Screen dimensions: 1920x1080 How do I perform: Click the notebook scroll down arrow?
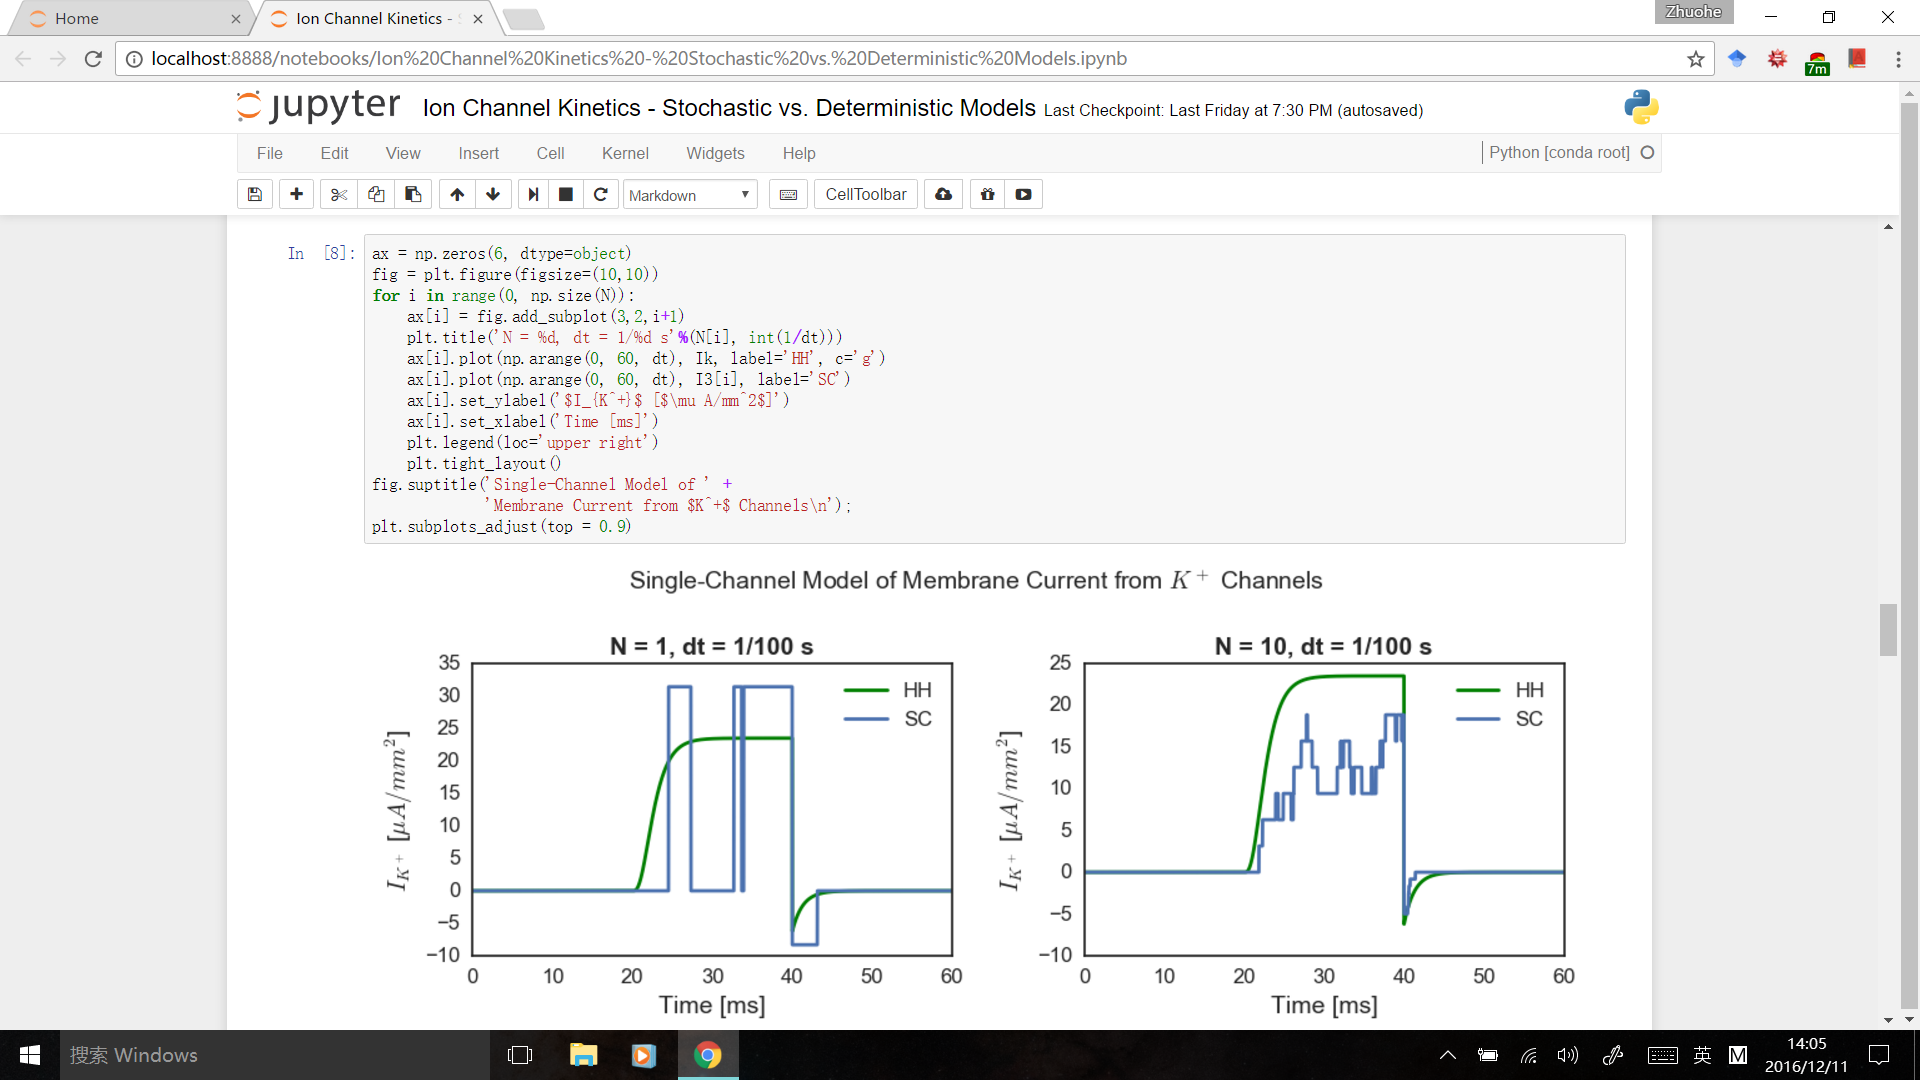1888,1020
